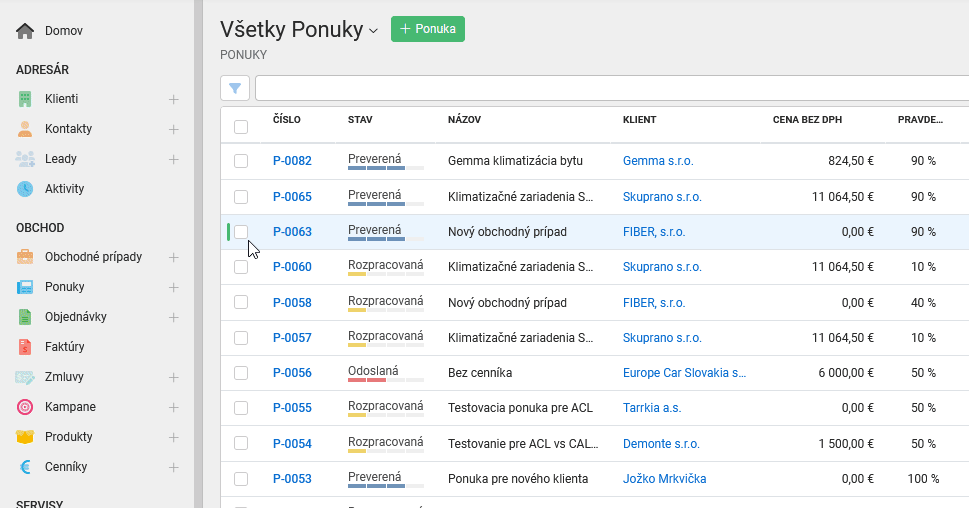Open Obchodné prípady in sidebar menu
The image size is (969, 508).
coord(93,256)
